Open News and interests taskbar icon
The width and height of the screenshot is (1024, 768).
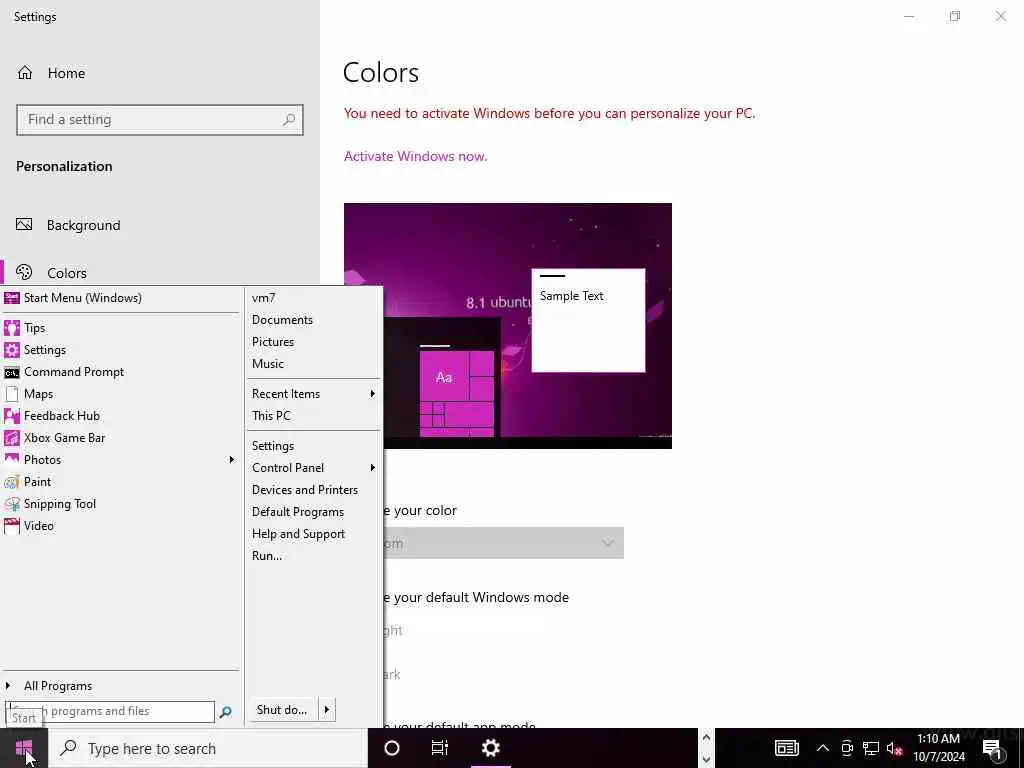(x=787, y=748)
